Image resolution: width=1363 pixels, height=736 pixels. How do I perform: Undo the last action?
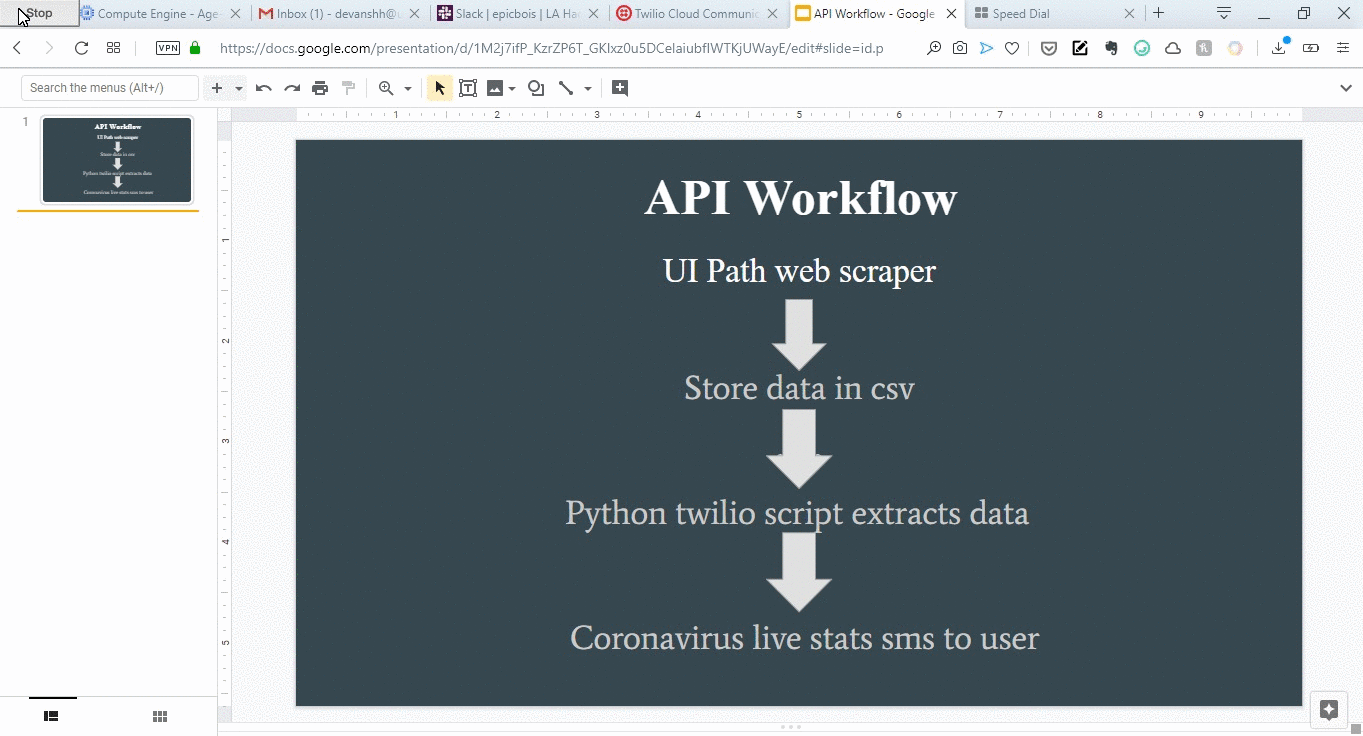click(263, 88)
